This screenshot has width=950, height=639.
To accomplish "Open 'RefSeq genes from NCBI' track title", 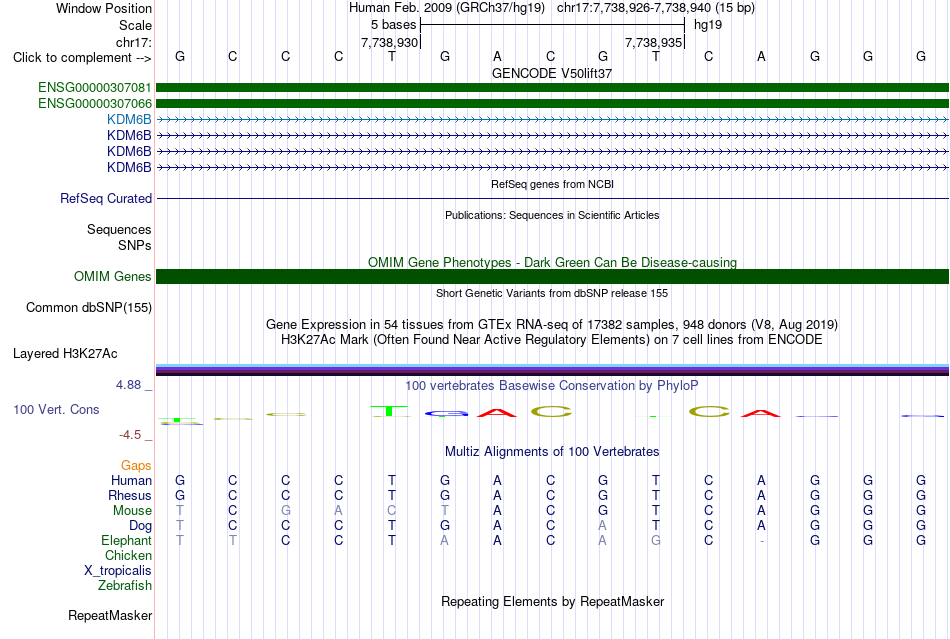I will click(x=552, y=184).
